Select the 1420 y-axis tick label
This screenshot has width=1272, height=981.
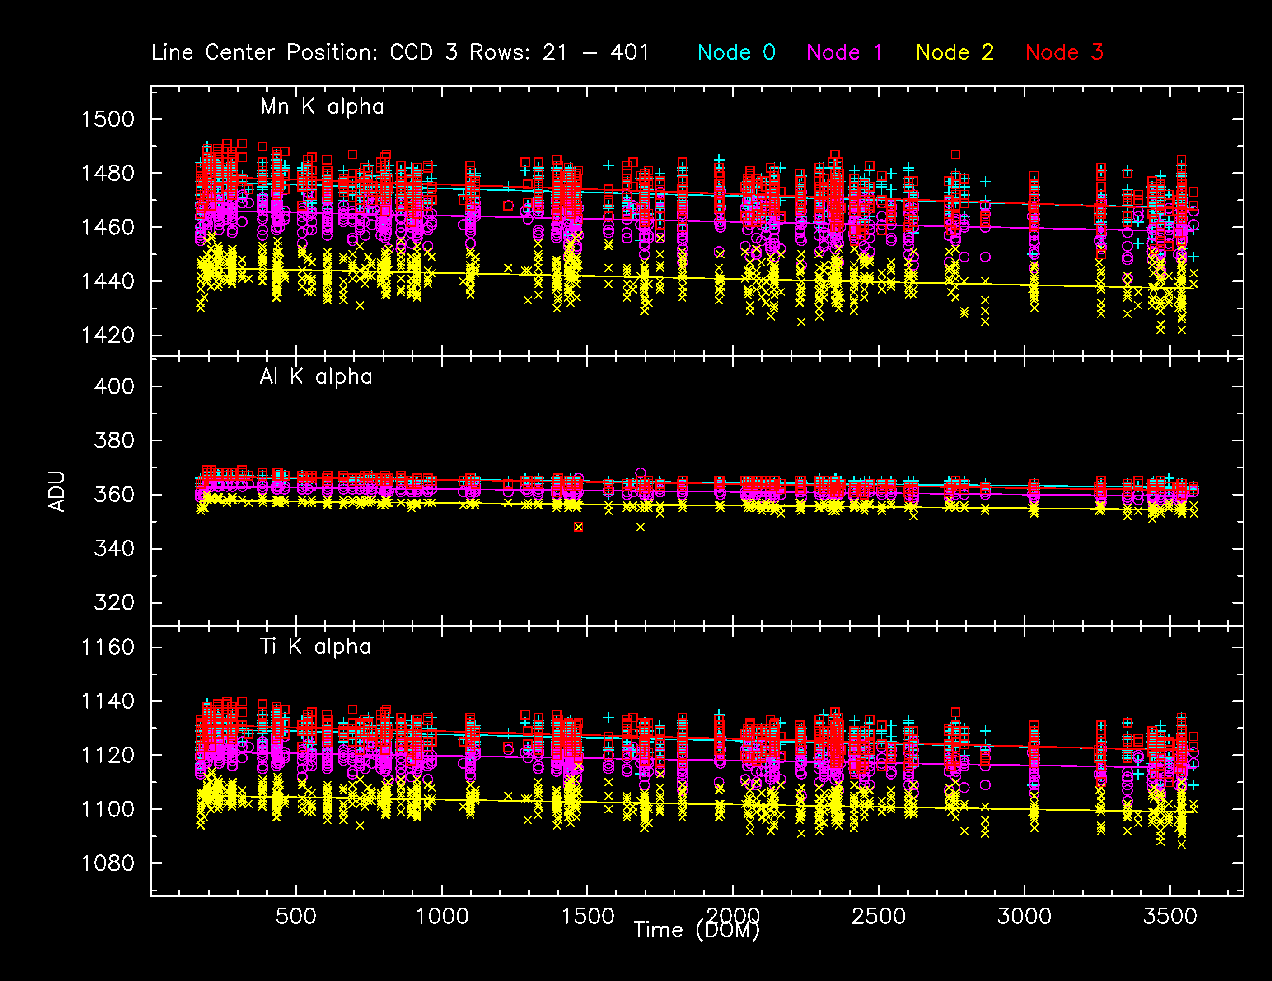coord(107,336)
